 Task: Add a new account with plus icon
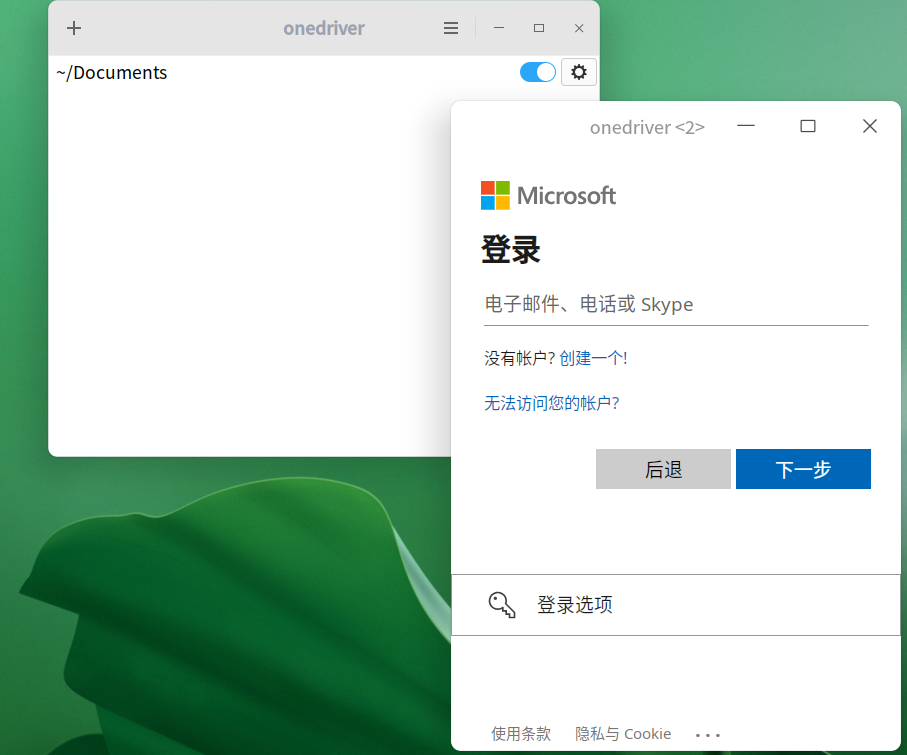click(74, 28)
